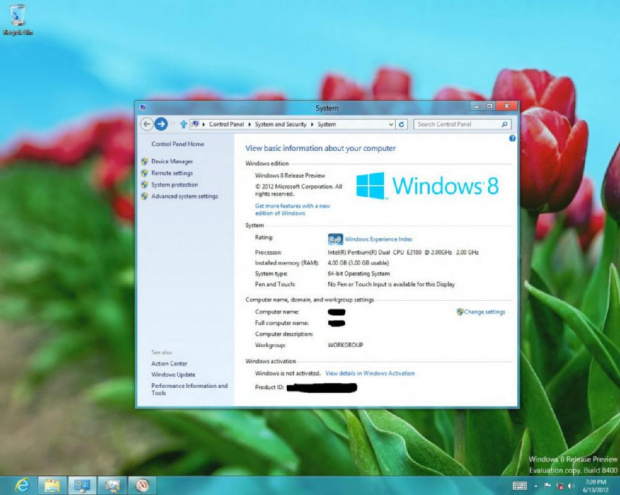Expand the arrow after Control Panel breadcrumb
Screen dimensions: 620x495
coord(250,125)
